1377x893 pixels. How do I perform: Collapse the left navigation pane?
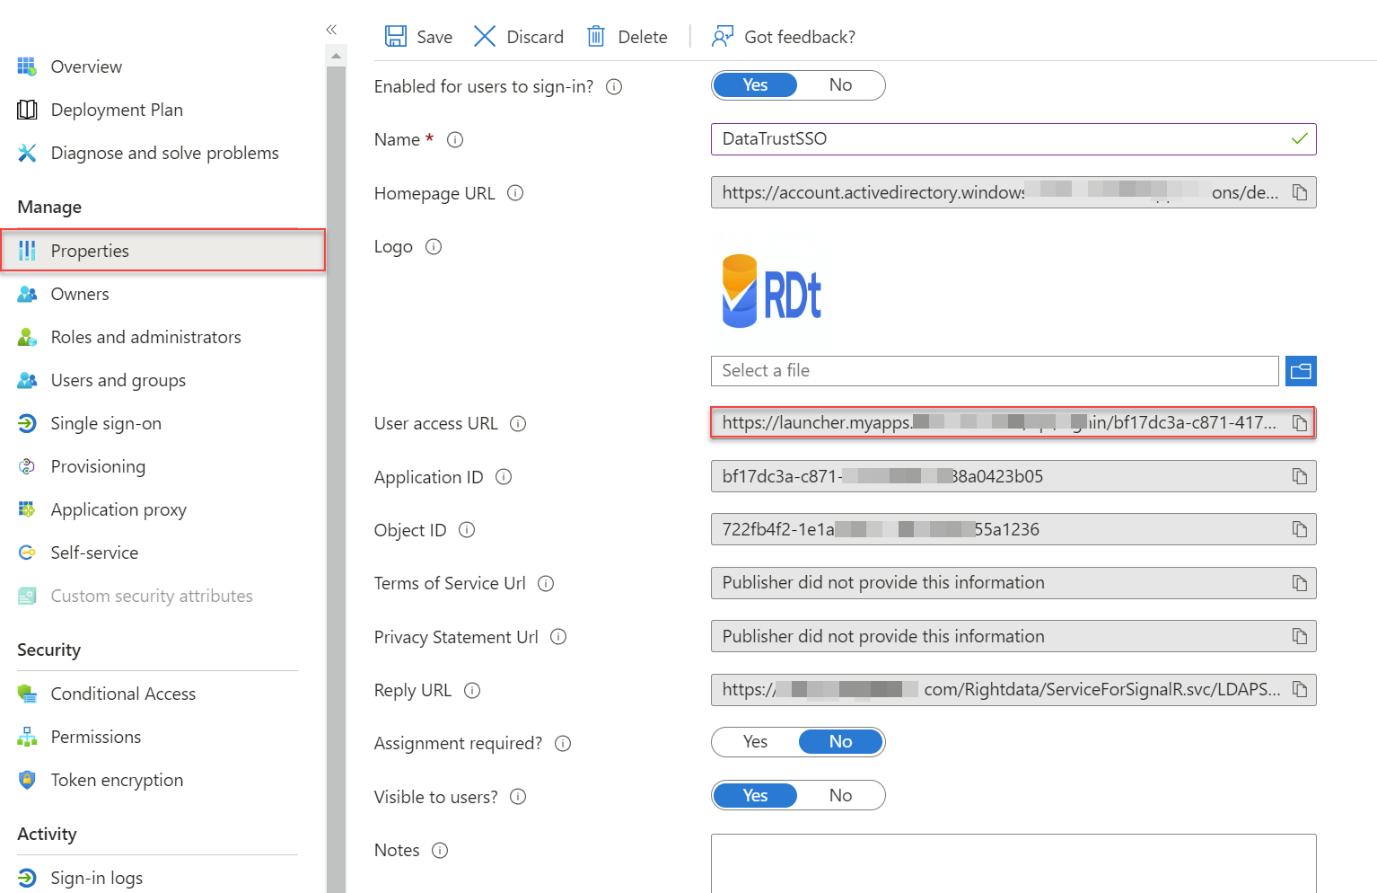(x=331, y=30)
